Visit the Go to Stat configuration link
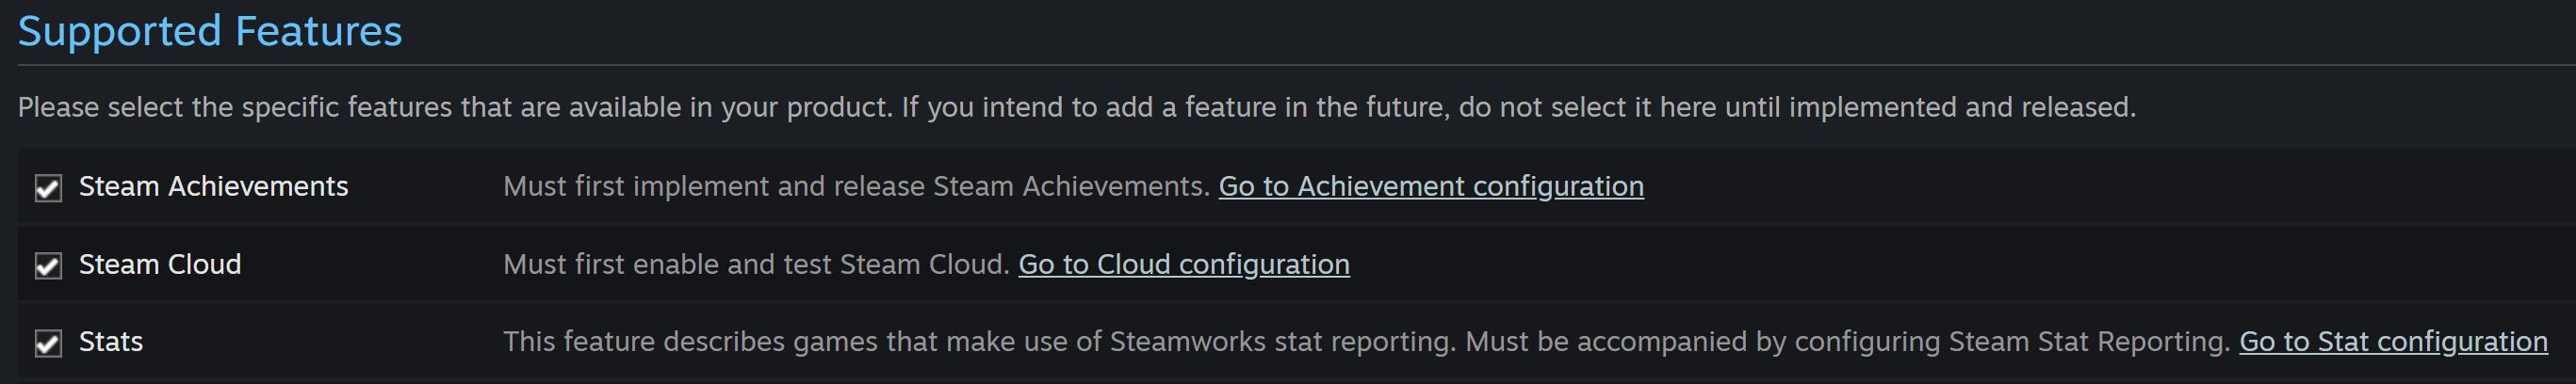This screenshot has height=384, width=2576. coord(2392,342)
